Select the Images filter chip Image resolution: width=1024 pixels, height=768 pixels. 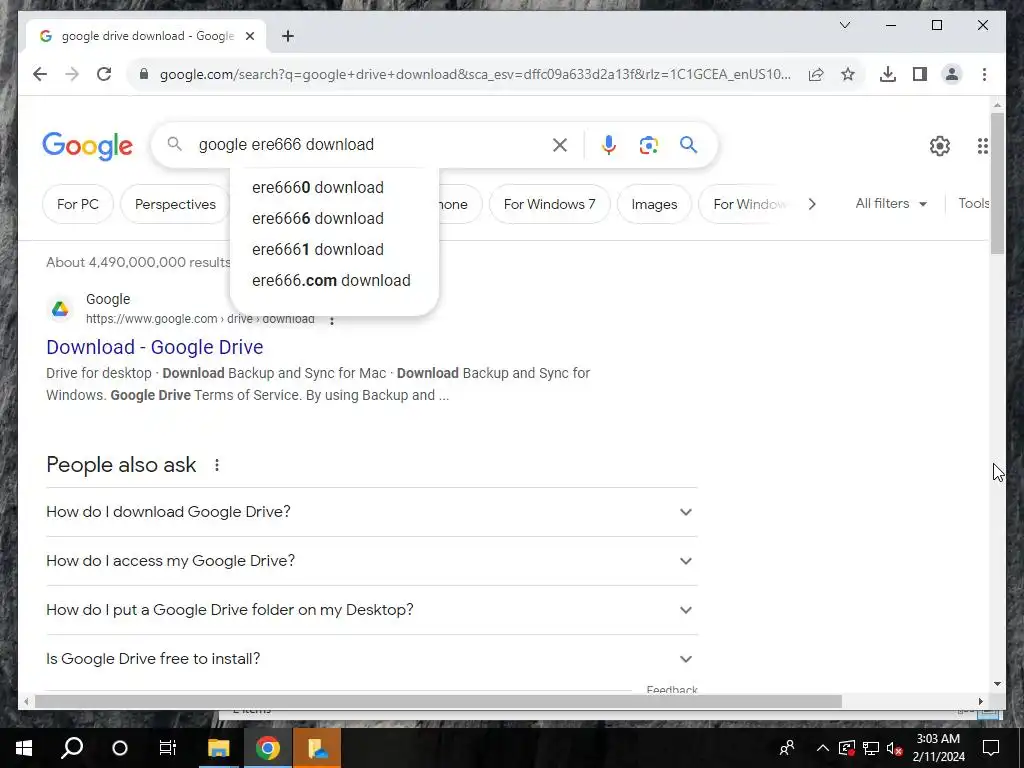tap(654, 204)
